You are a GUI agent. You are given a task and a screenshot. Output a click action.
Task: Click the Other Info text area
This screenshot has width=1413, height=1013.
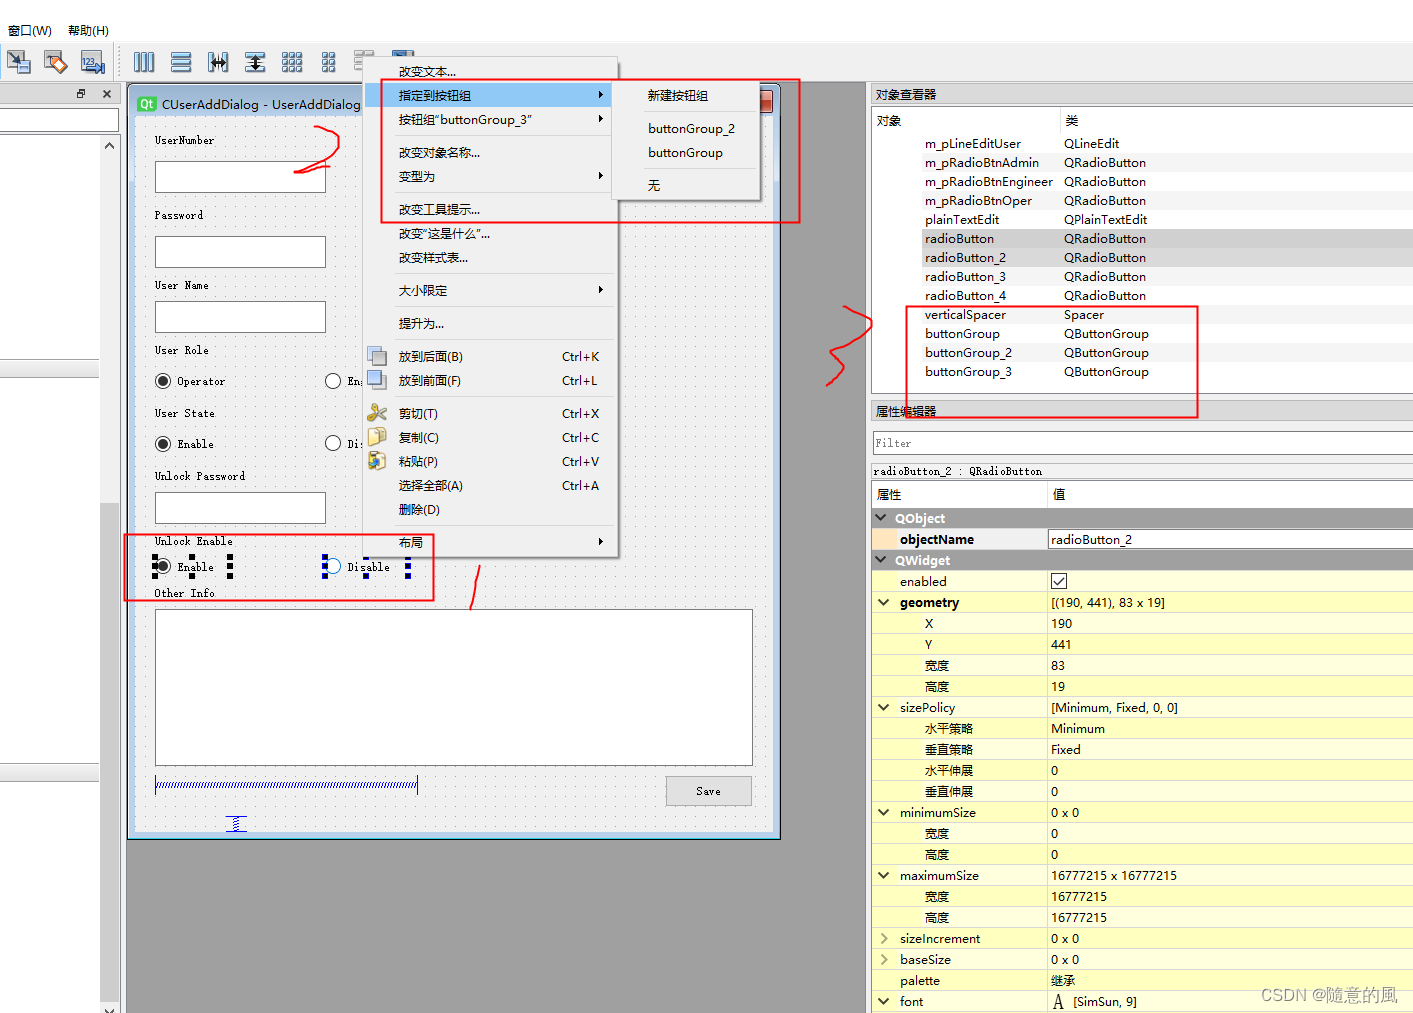(454, 687)
